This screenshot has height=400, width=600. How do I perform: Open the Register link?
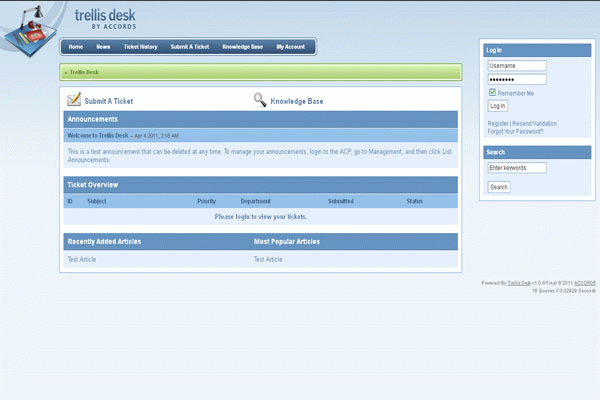tap(498, 124)
